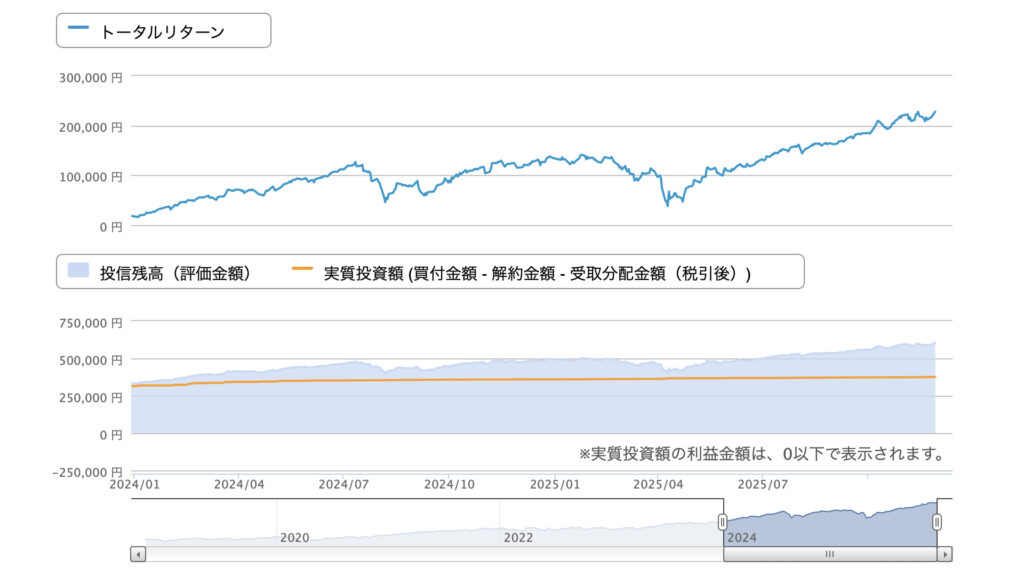This screenshot has width=1024, height=576.
Task: Jump to 2020 in the navigator timeline
Action: [294, 537]
